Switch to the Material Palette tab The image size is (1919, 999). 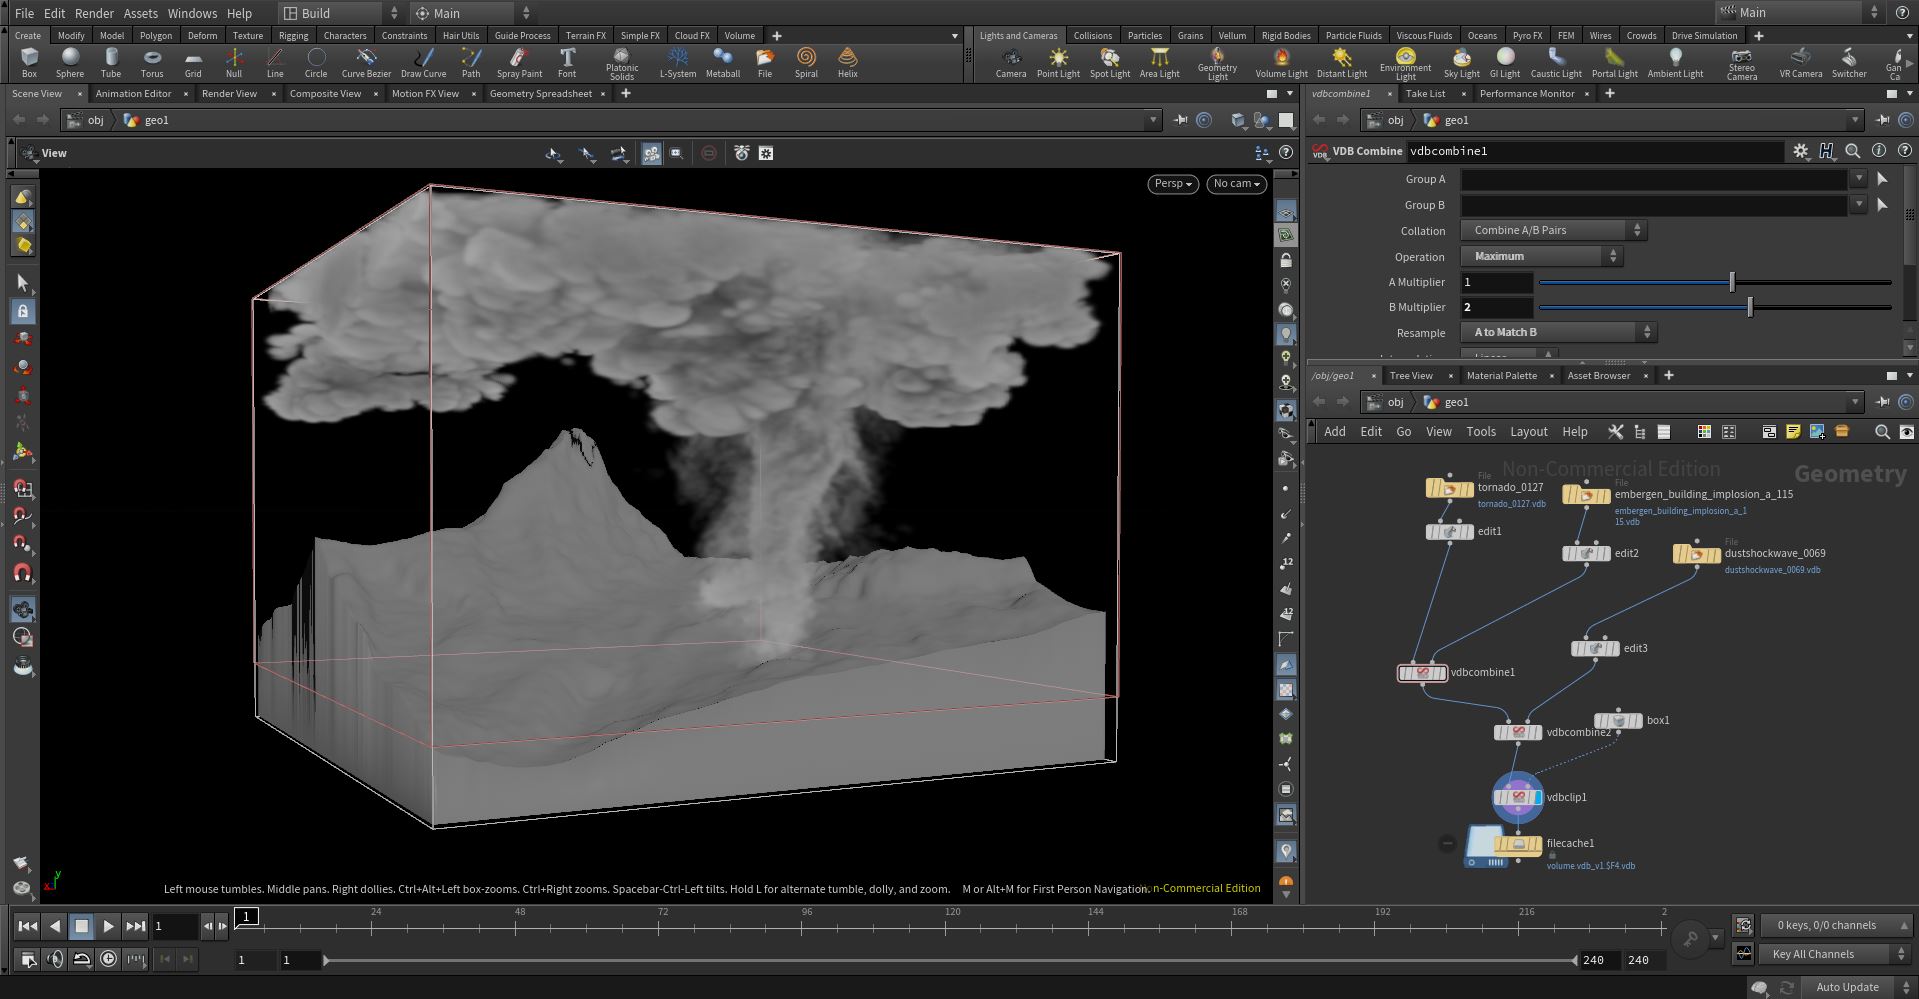1501,375
